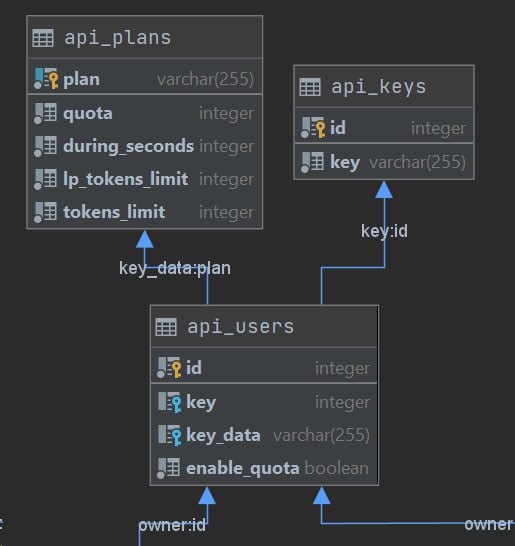Click the boolean type of enable_quota
This screenshot has height=546, width=515.
coord(336,468)
